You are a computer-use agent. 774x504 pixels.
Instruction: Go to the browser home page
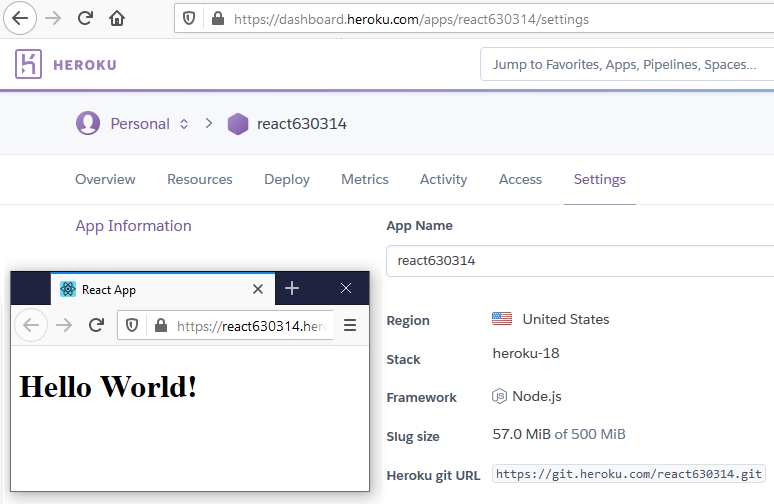[x=117, y=18]
